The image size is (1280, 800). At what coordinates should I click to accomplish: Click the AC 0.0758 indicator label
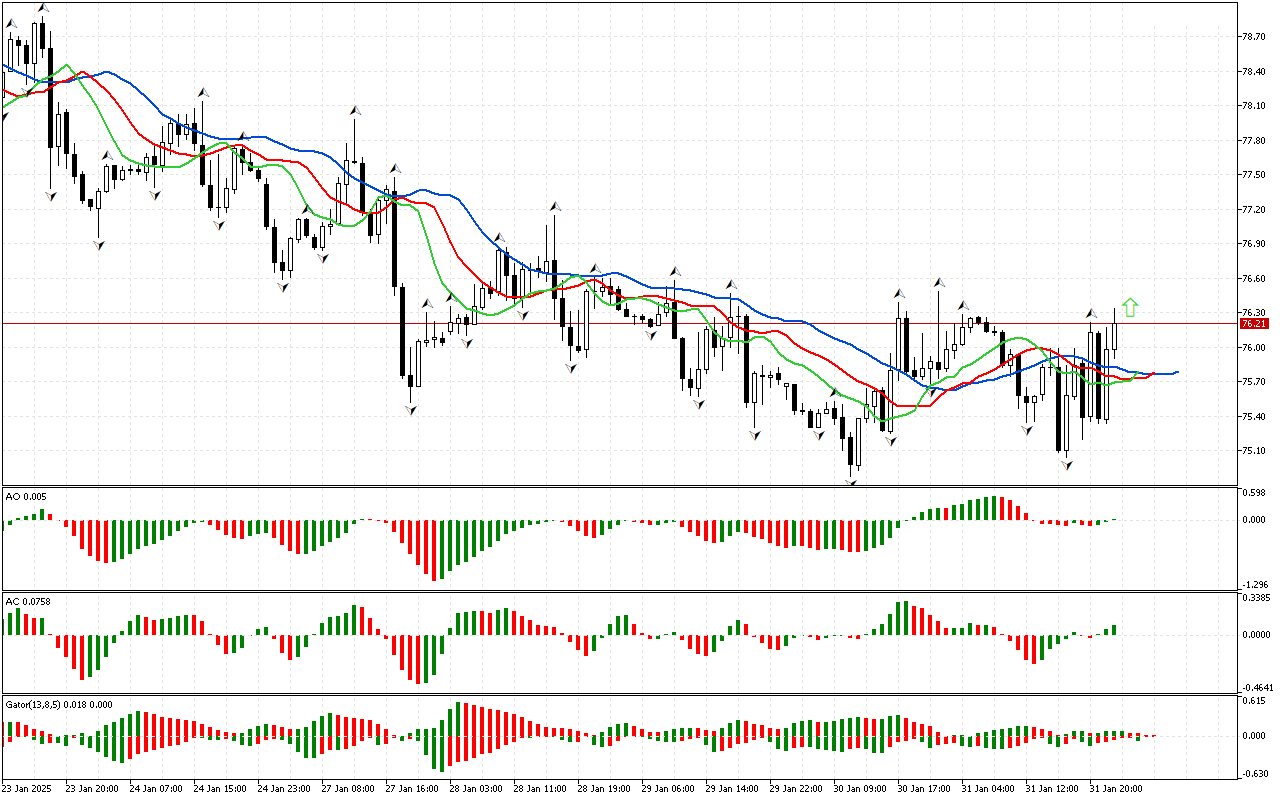[x=28, y=601]
